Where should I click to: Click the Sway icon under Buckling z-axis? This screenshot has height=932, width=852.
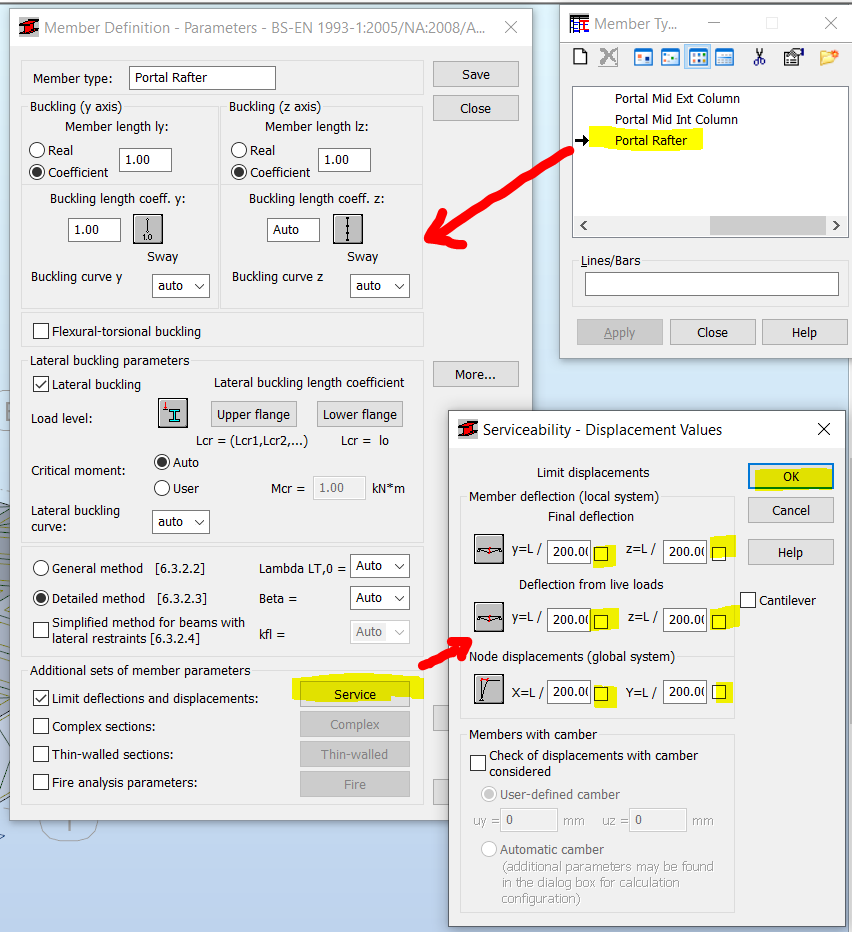[345, 229]
